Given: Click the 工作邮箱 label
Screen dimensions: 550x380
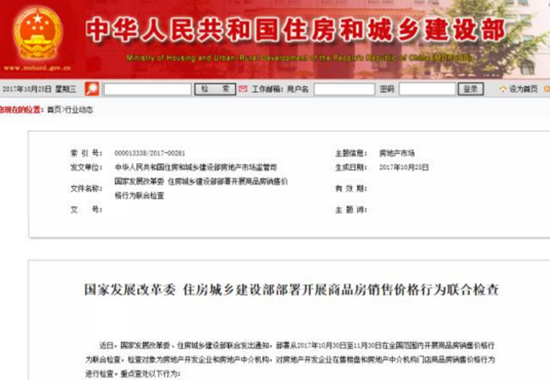Looking at the screenshot, I should coord(267,89).
